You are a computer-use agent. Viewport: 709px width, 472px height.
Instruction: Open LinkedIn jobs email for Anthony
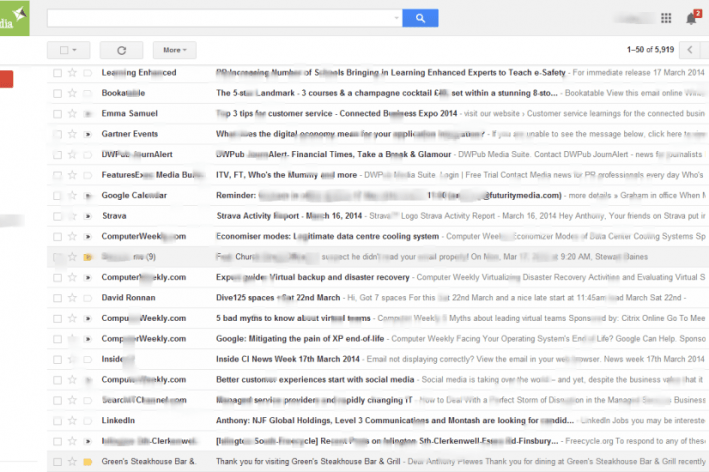point(378,420)
